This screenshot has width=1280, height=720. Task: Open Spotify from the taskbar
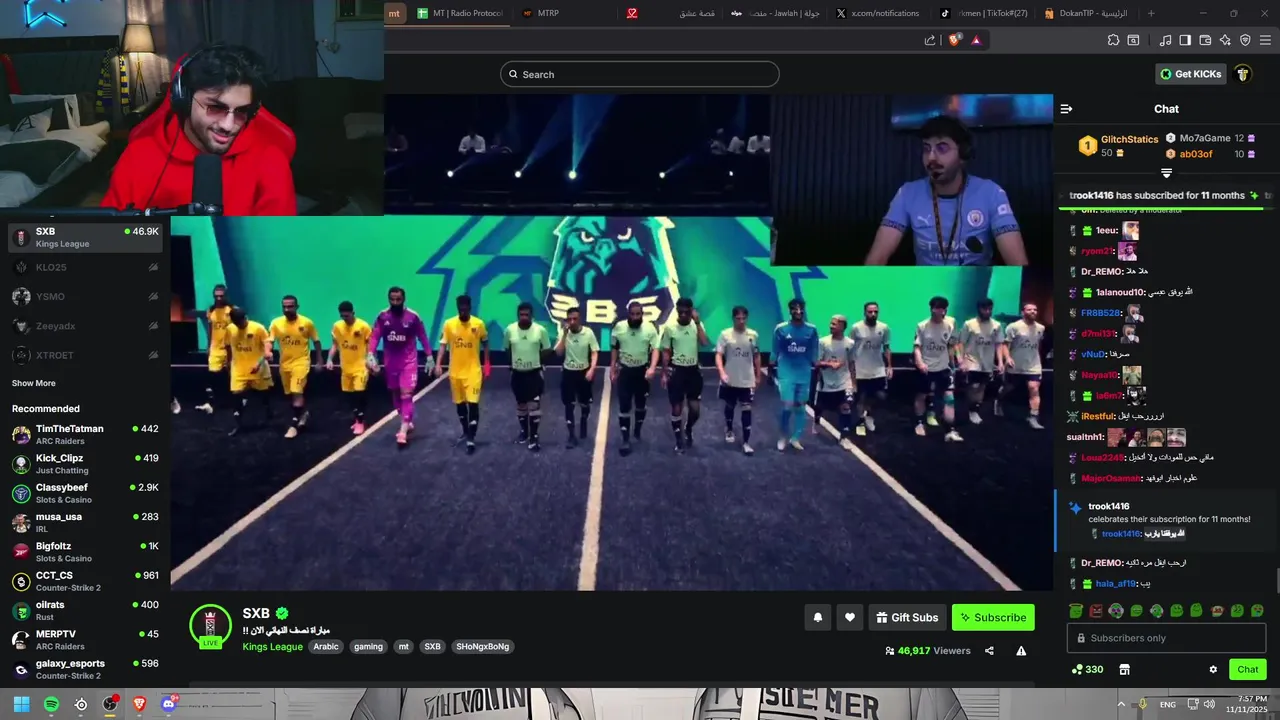[x=51, y=704]
